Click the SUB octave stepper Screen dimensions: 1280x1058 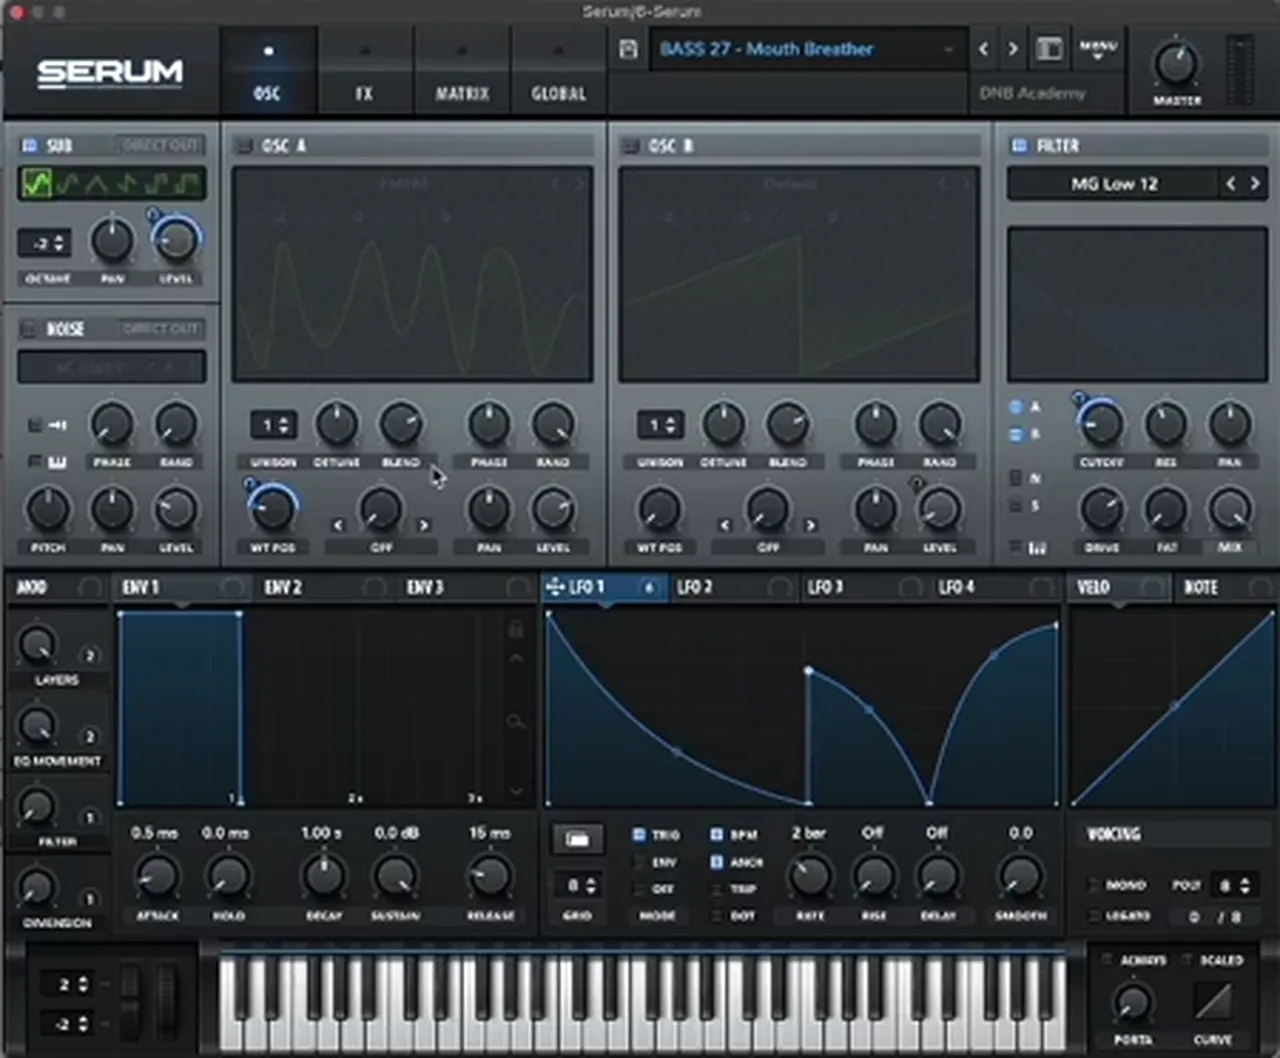click(x=45, y=243)
